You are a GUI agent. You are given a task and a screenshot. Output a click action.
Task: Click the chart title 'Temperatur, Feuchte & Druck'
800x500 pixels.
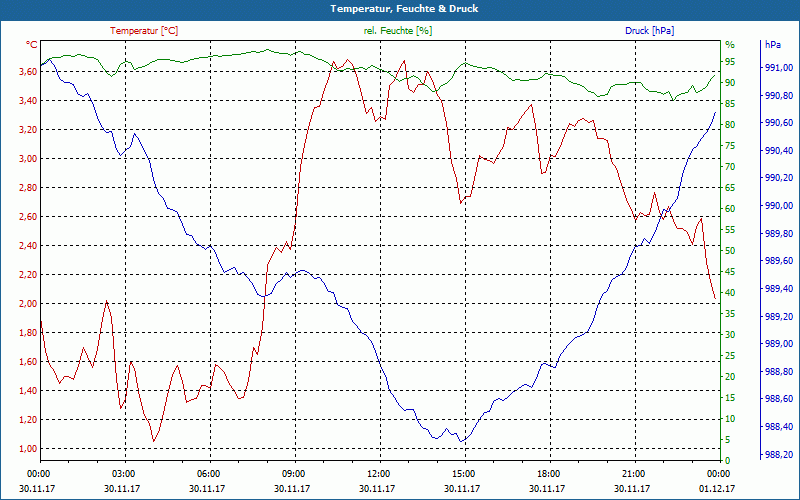(x=404, y=9)
